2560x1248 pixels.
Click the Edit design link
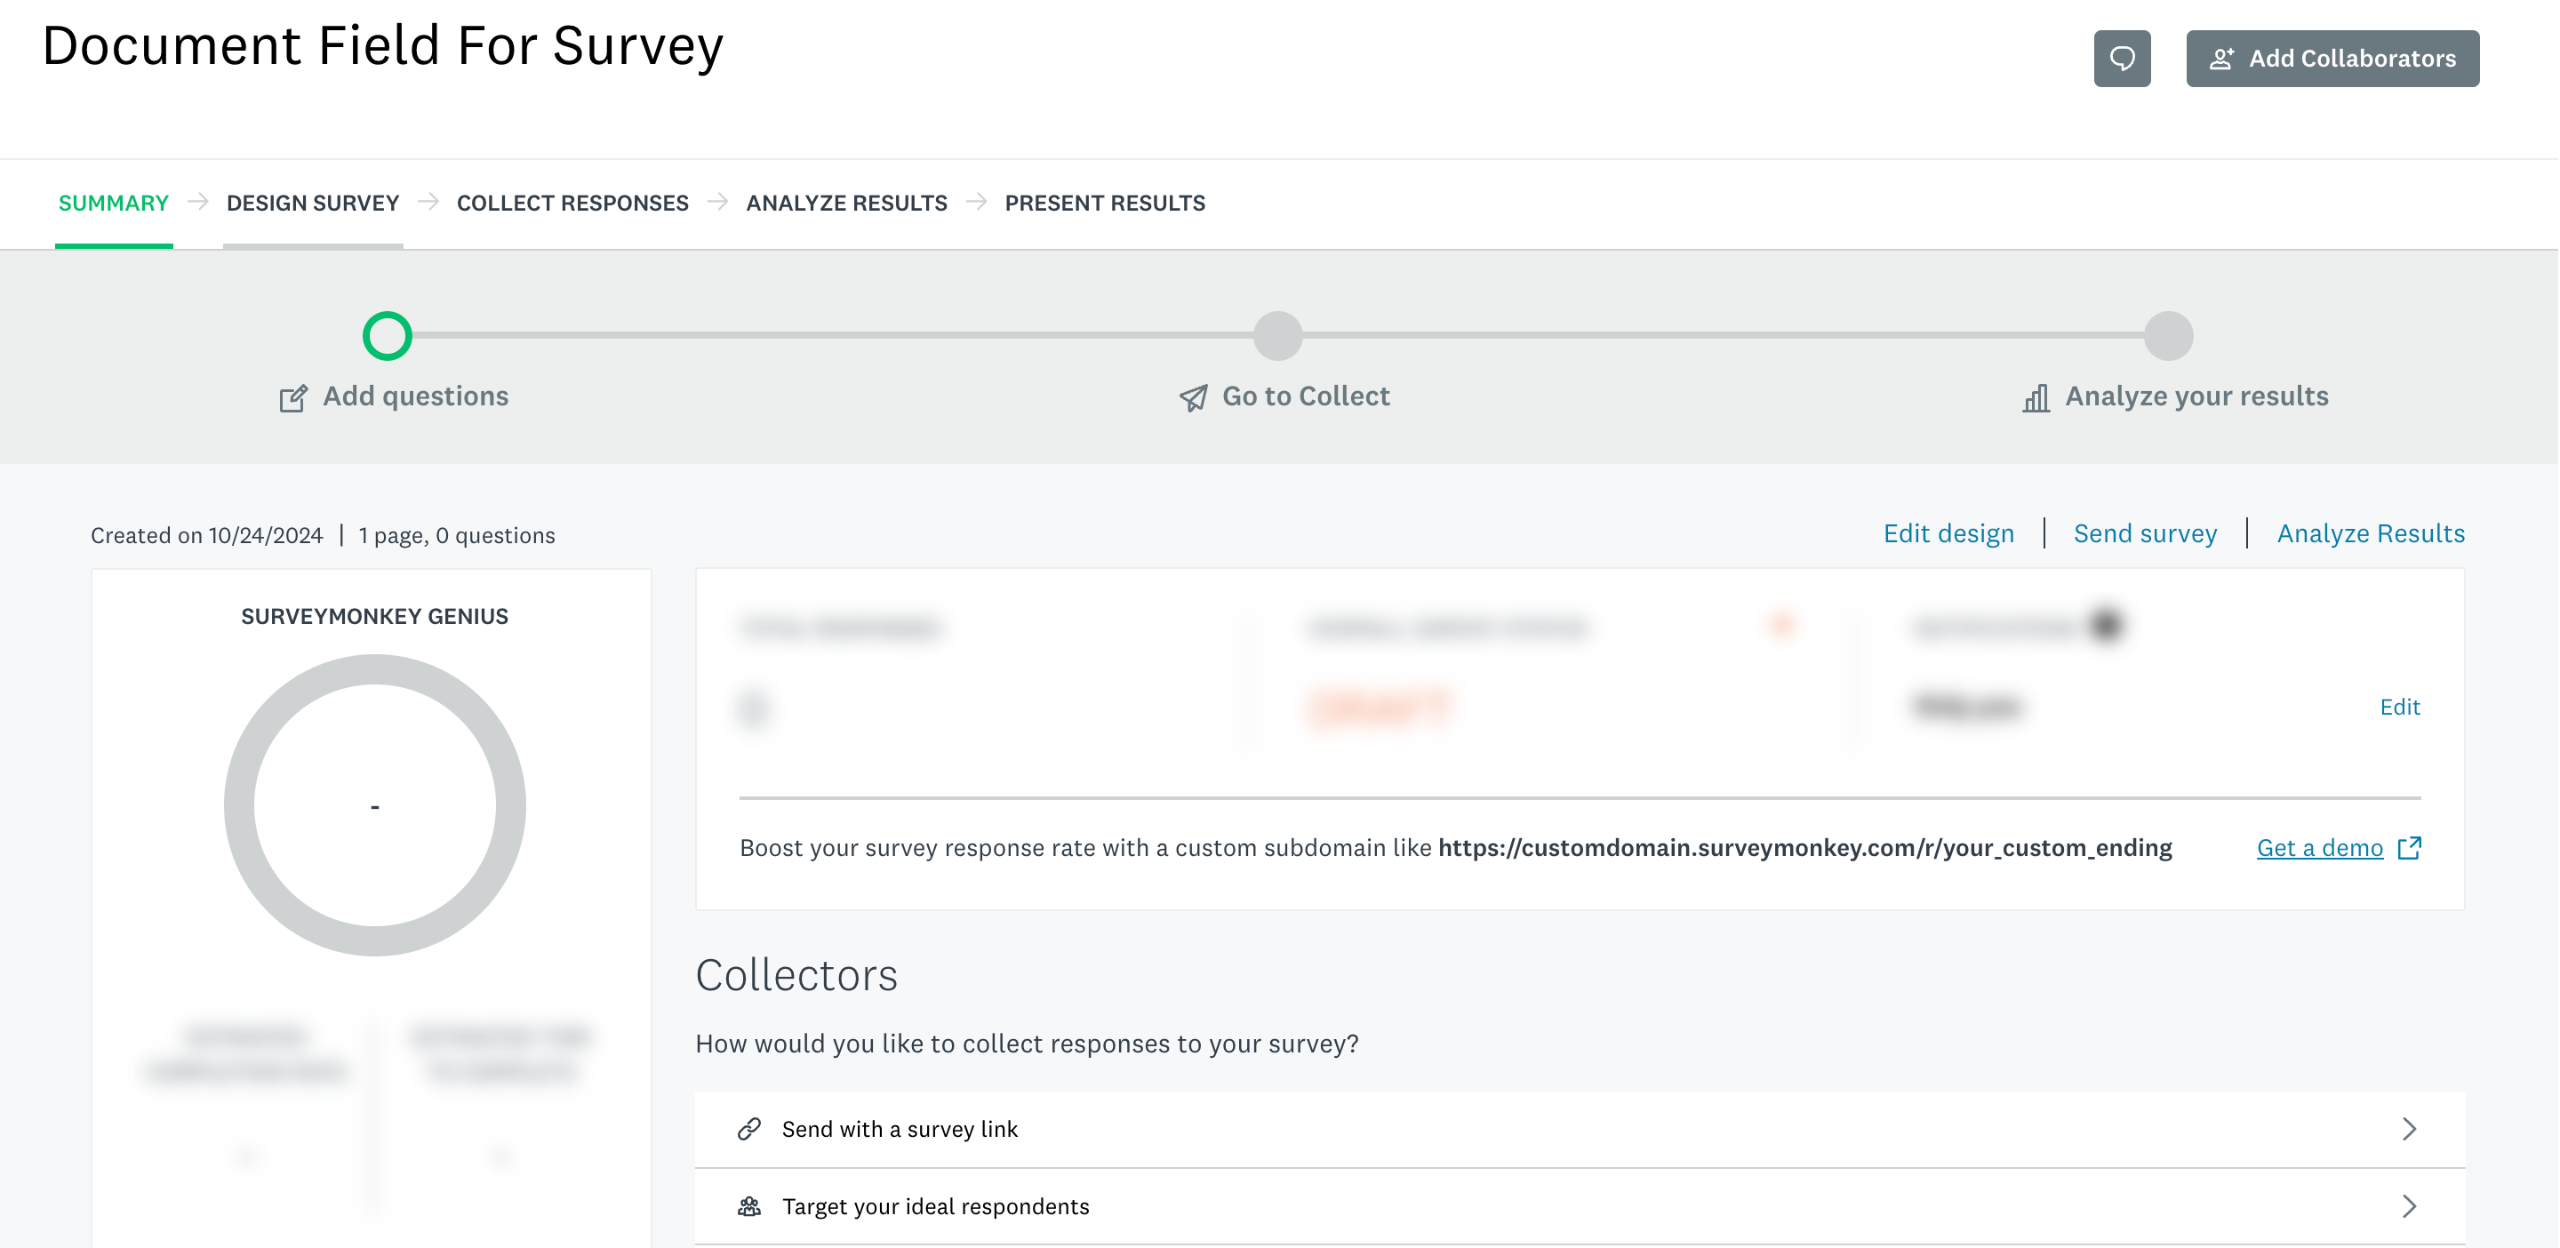[1948, 534]
